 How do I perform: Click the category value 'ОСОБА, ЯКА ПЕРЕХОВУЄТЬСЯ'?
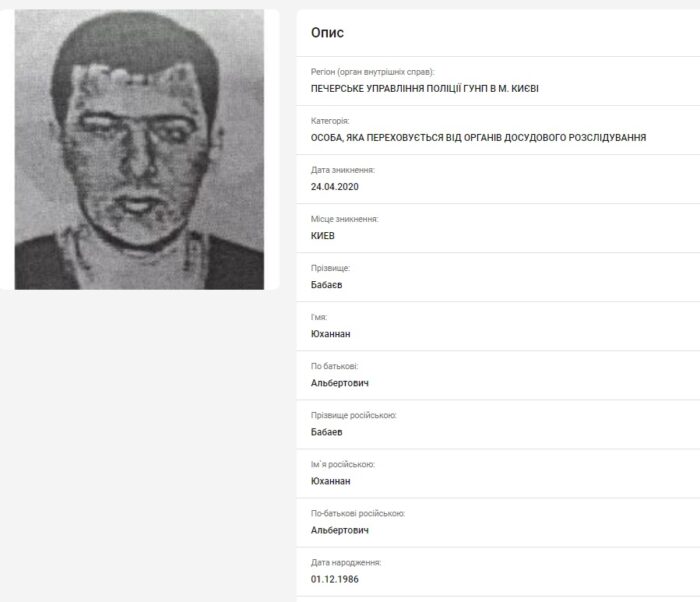tap(377, 138)
